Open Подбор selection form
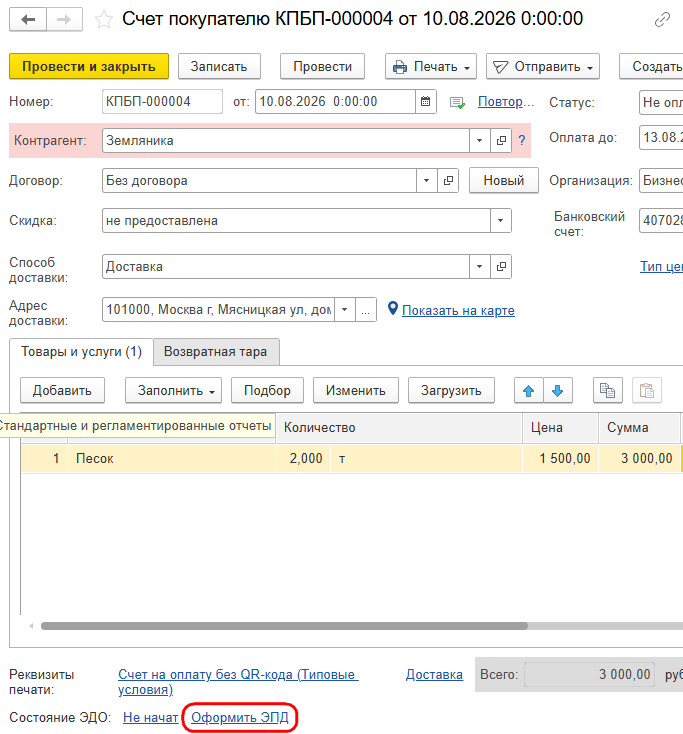The height and width of the screenshot is (734, 683). (267, 390)
